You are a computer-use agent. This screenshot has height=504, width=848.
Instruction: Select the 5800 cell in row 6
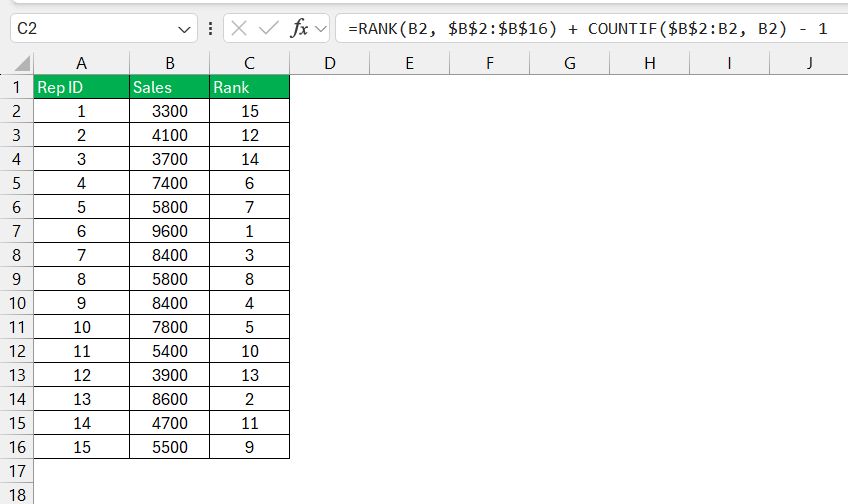click(x=170, y=207)
